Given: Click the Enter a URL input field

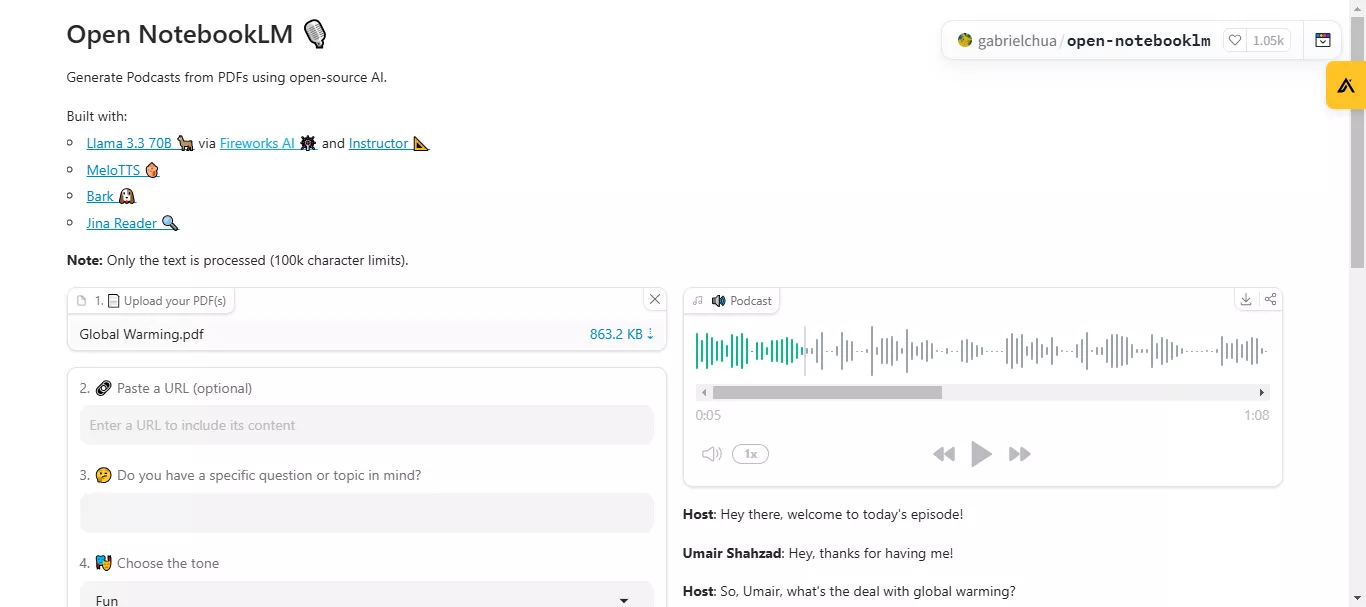Looking at the screenshot, I should (366, 425).
